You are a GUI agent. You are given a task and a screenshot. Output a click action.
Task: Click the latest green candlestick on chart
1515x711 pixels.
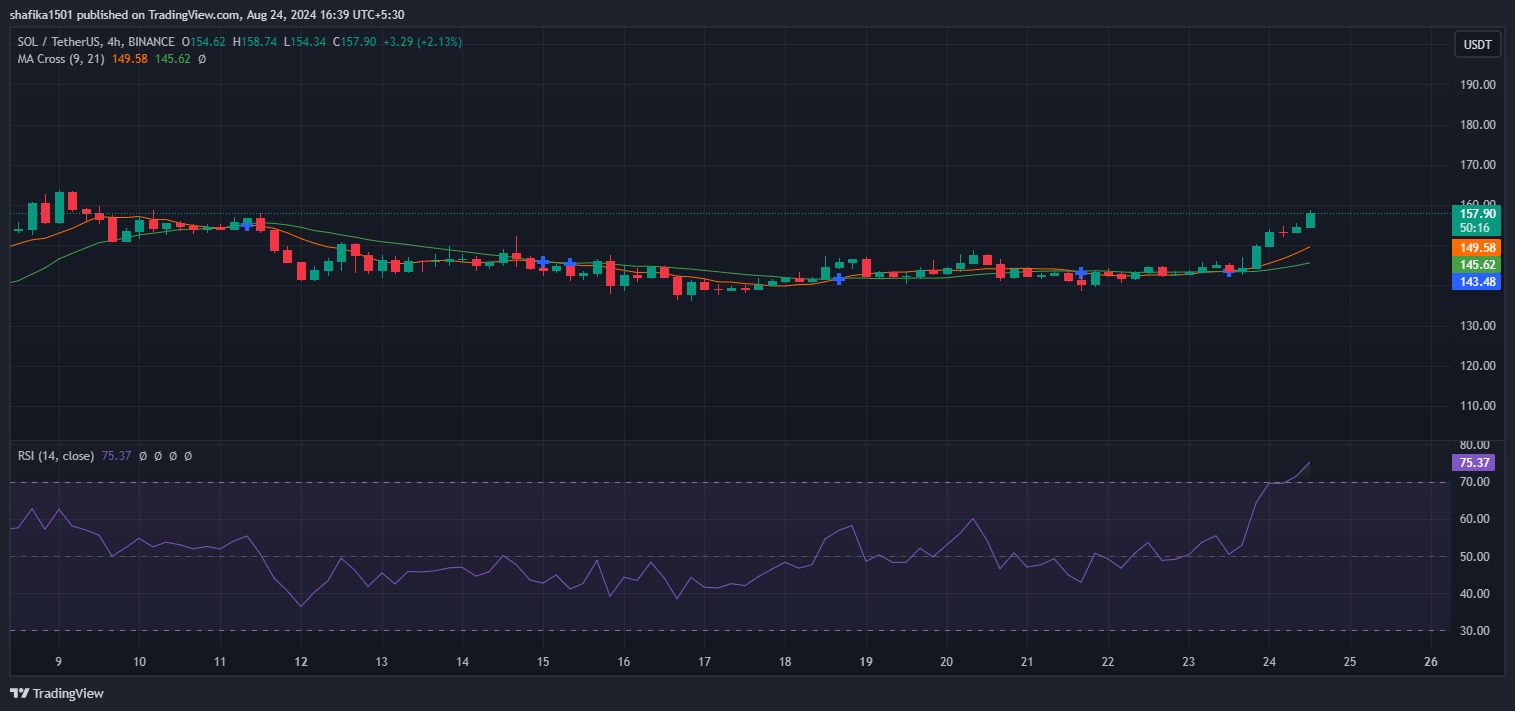(1310, 220)
